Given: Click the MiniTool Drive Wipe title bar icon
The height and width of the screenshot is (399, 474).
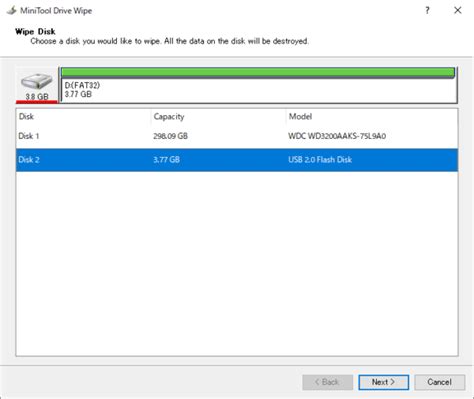Looking at the screenshot, I should (x=12, y=11).
